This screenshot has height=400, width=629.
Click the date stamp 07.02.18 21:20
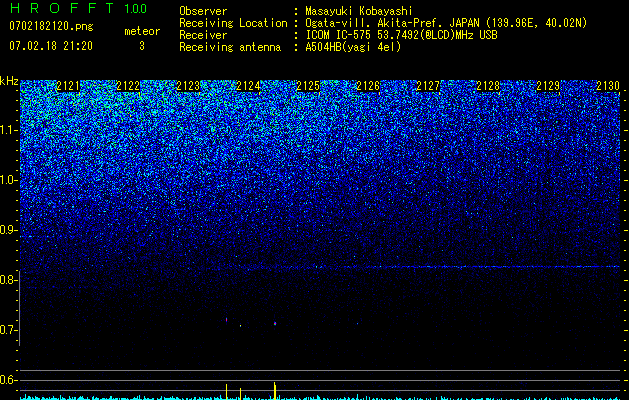51,46
